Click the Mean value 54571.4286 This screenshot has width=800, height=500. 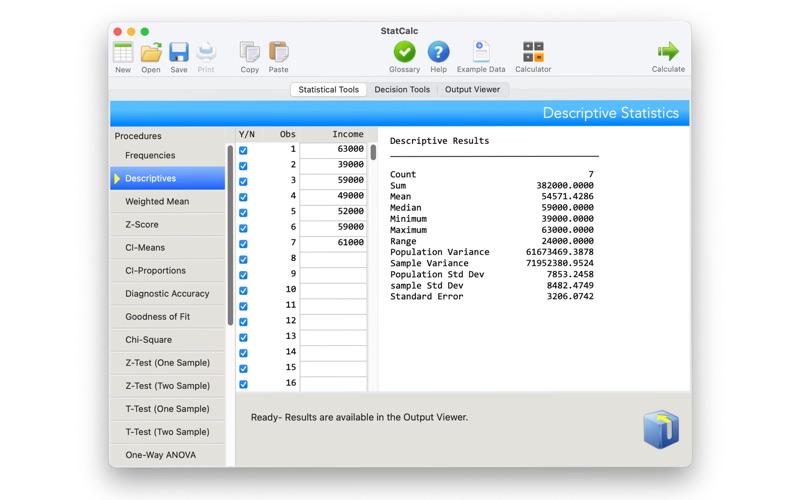pyautogui.click(x=567, y=196)
